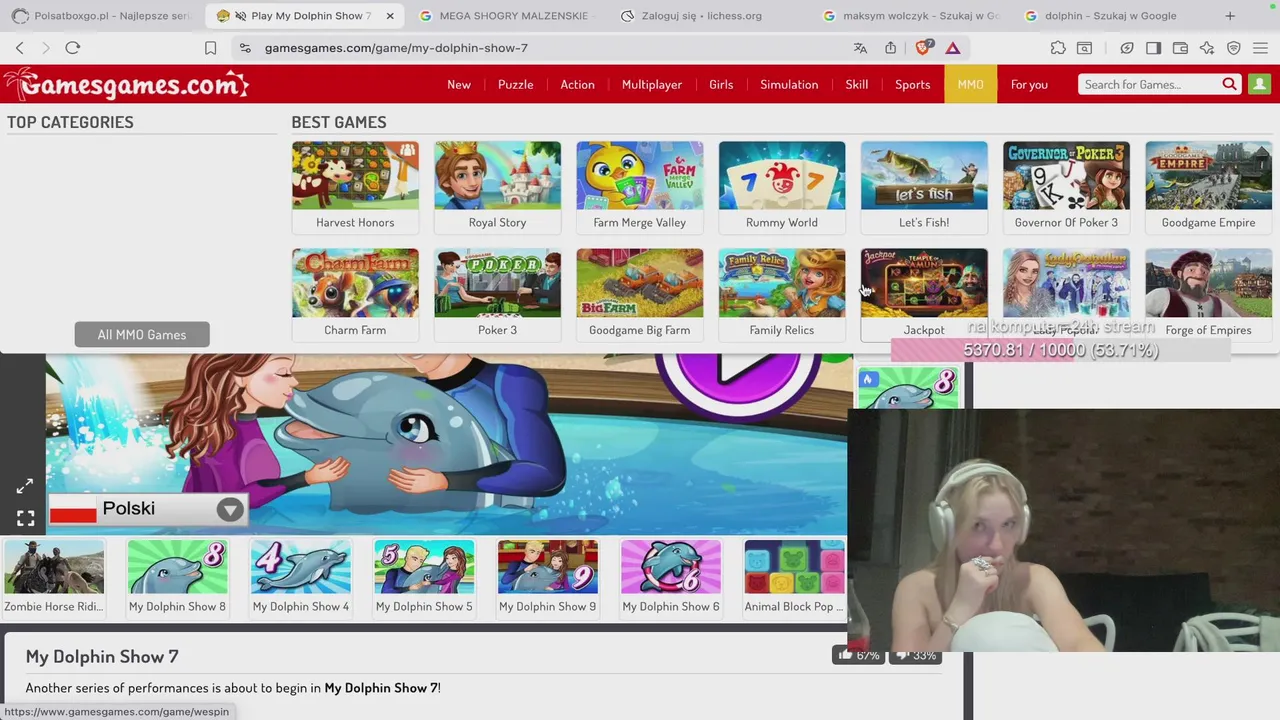Open Goodgame Big Farm game
The width and height of the screenshot is (1280, 720).
click(640, 294)
